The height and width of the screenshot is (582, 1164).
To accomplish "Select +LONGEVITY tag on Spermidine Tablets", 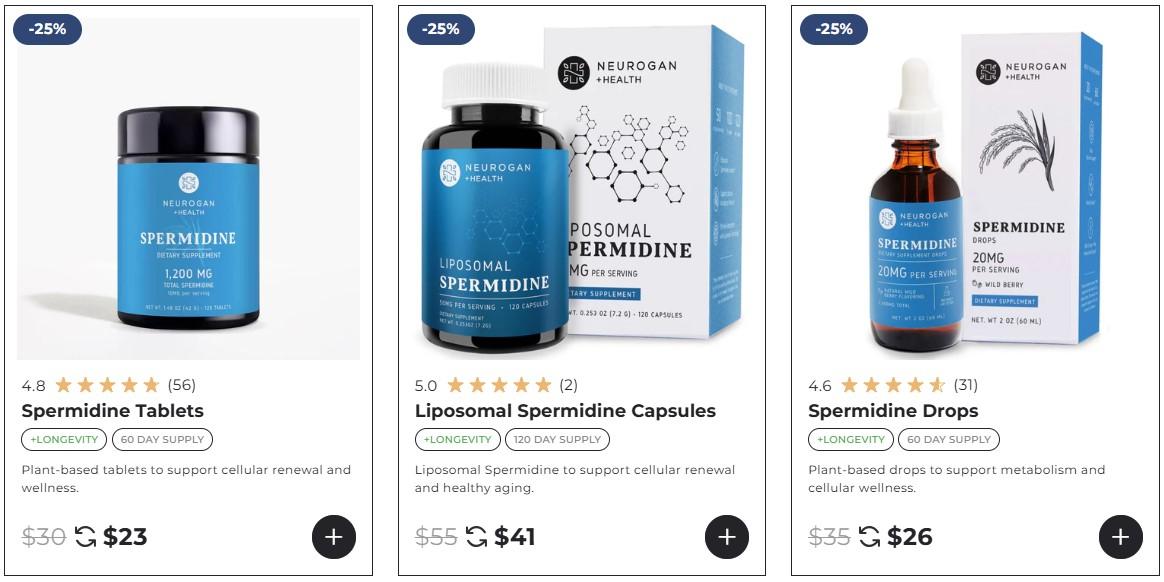I will (64, 439).
